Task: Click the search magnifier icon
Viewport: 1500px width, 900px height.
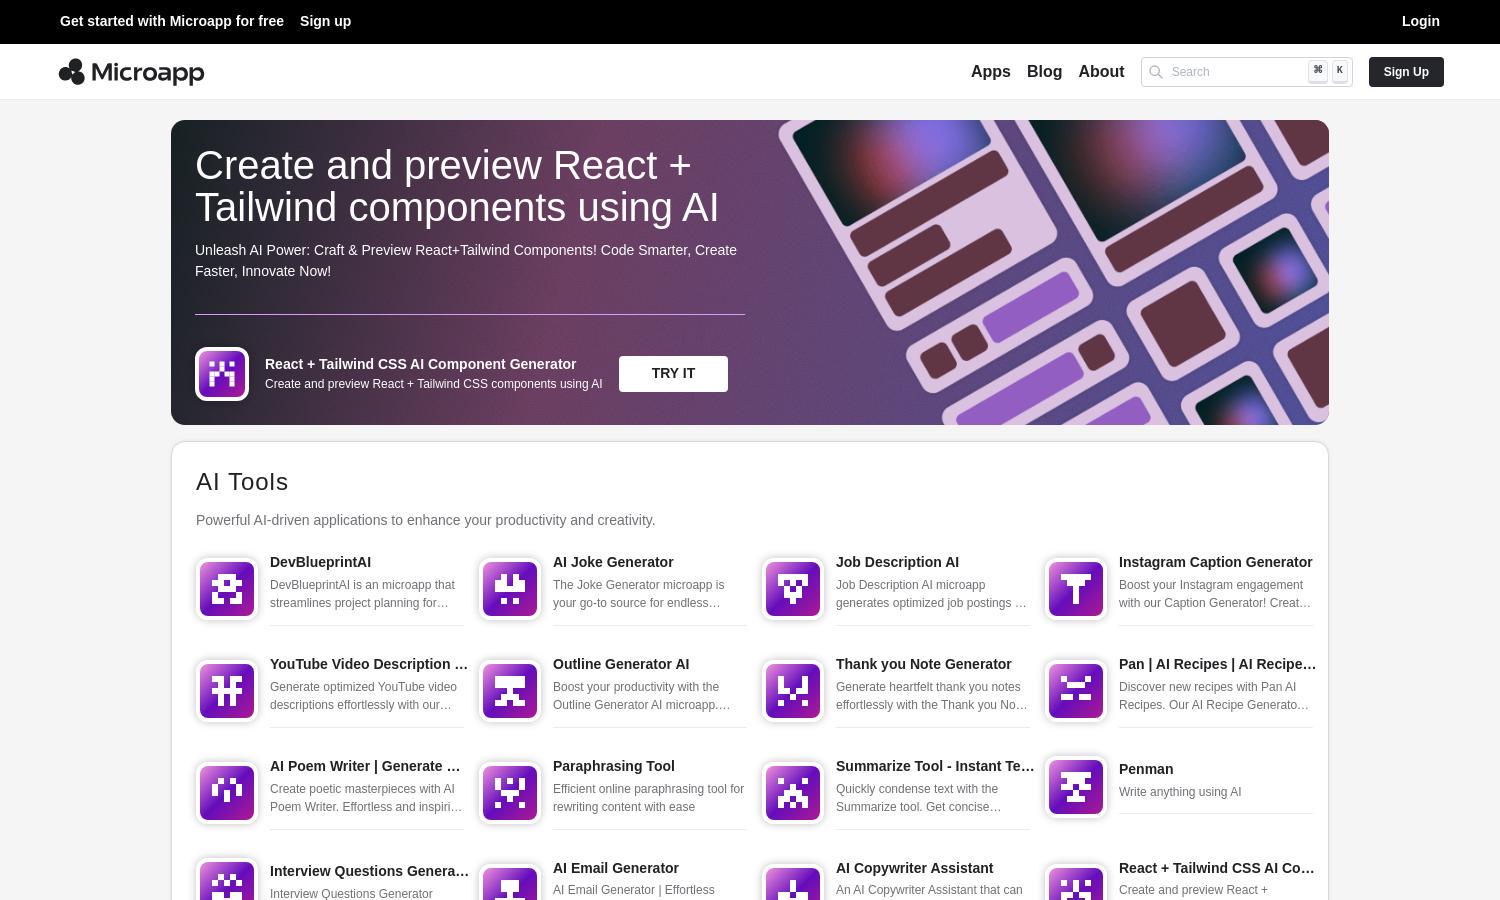Action: coord(1156,72)
